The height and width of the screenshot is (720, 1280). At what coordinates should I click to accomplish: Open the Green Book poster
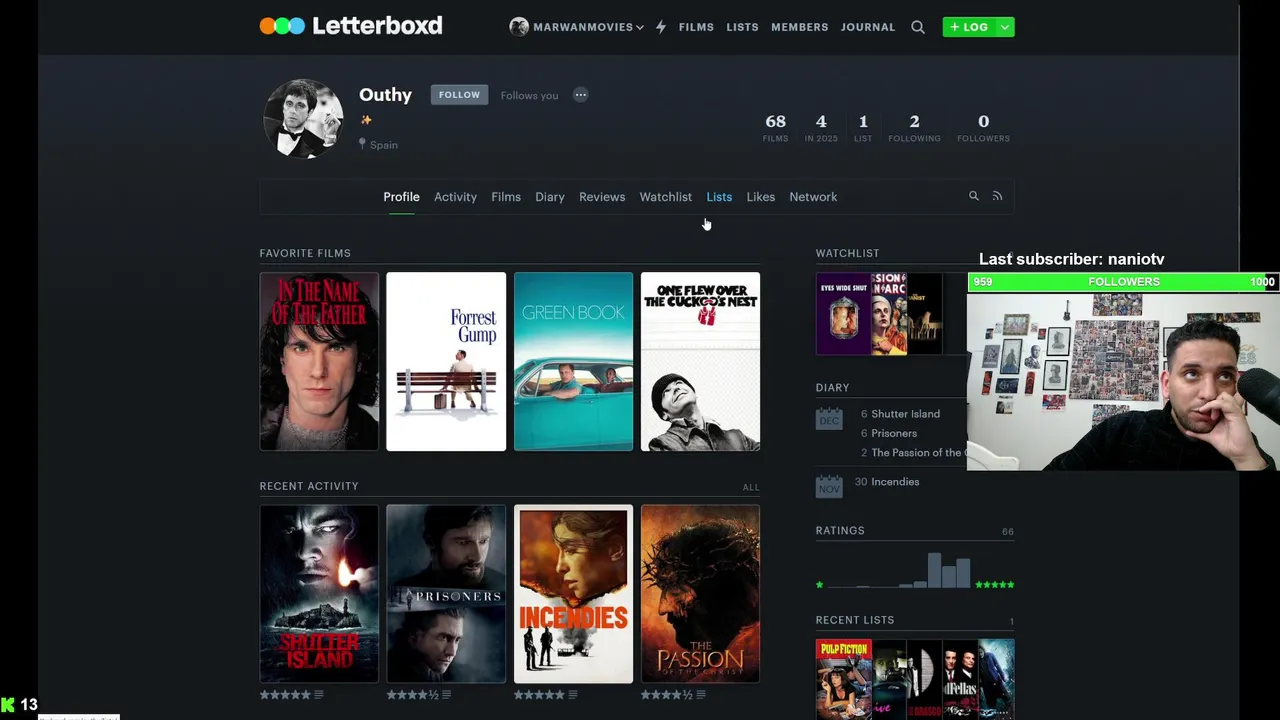[573, 362]
